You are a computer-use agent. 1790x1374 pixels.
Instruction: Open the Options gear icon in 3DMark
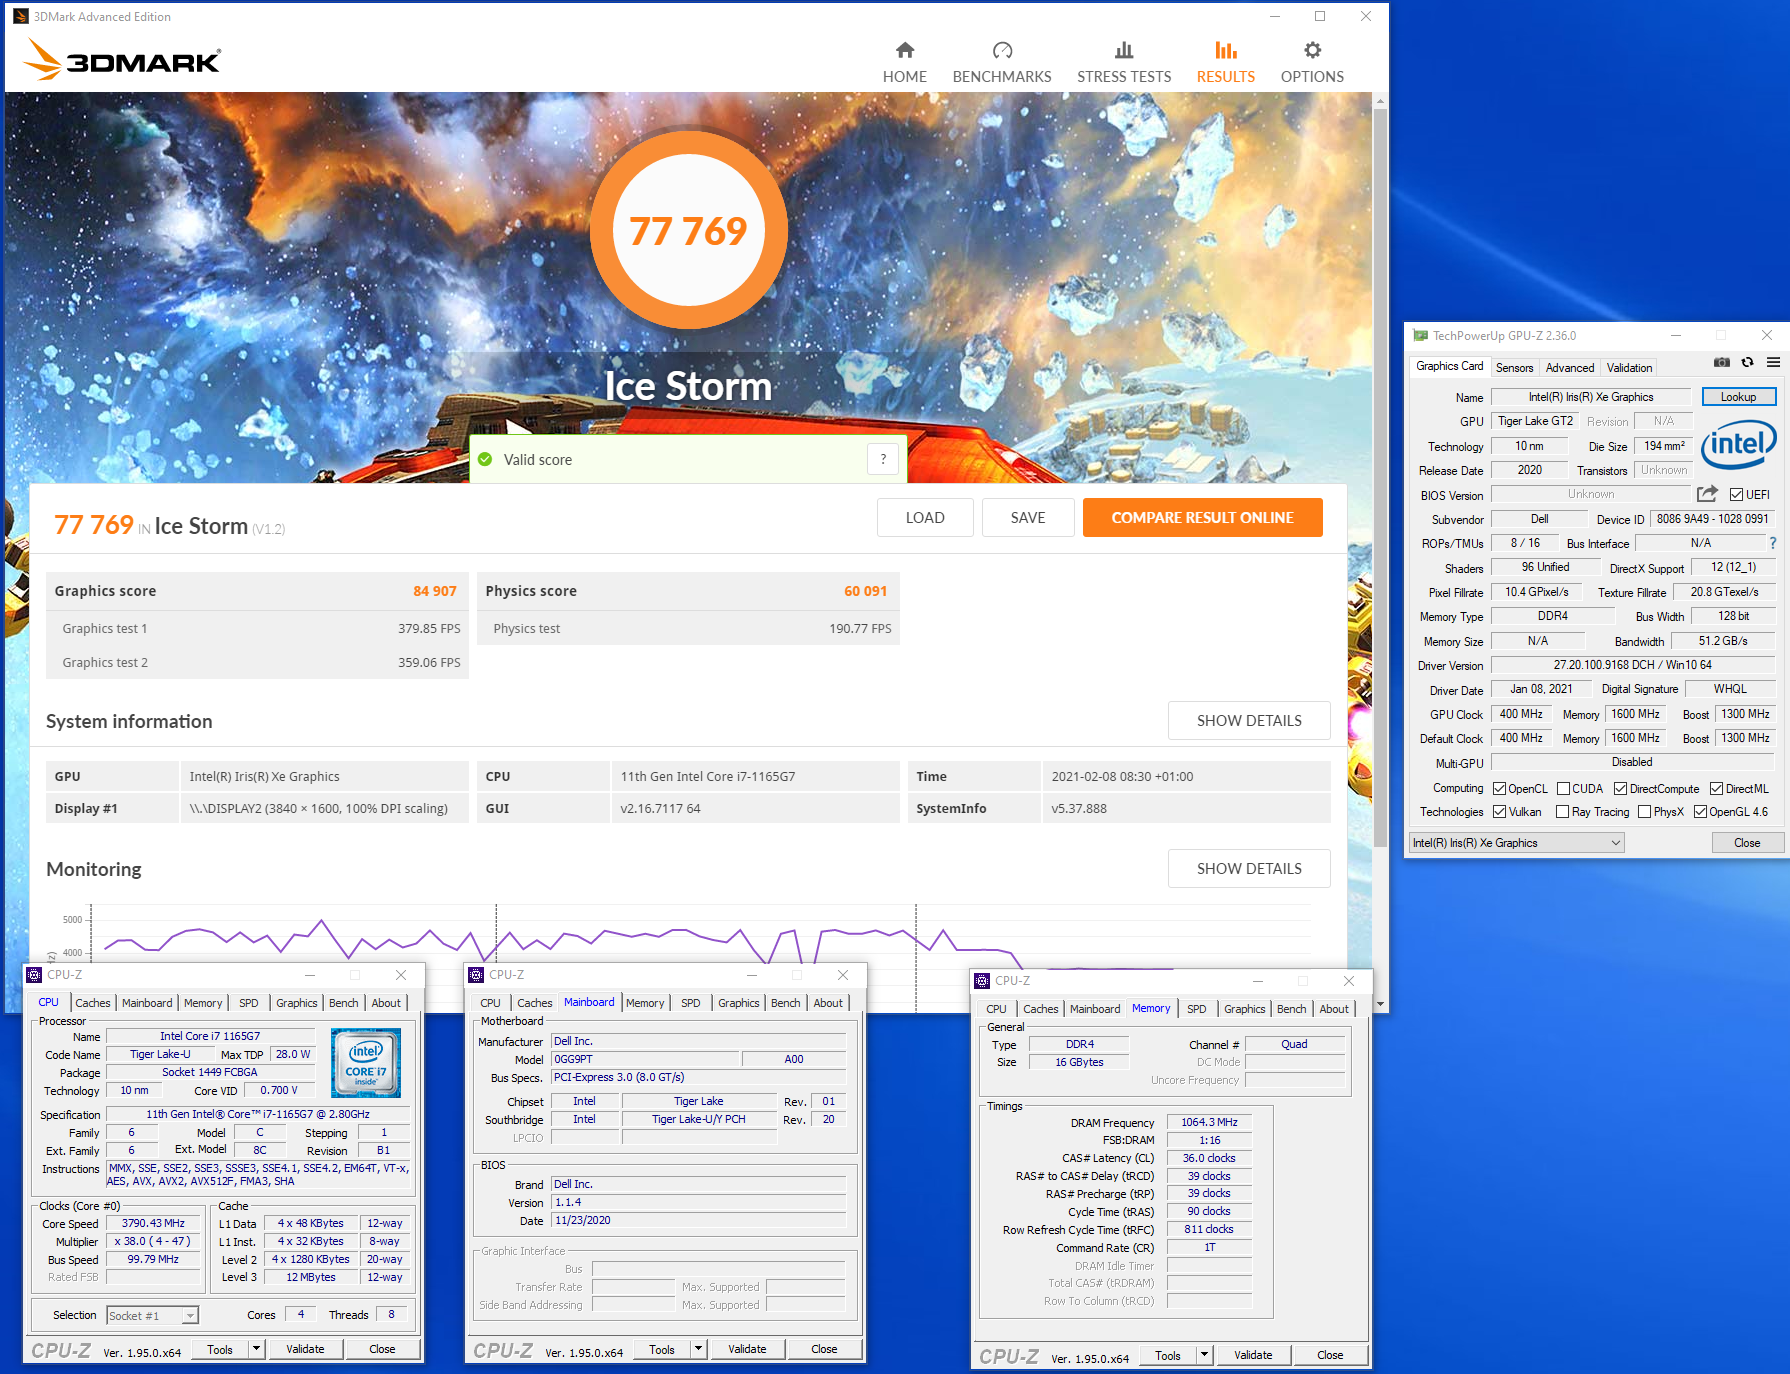[x=1312, y=50]
